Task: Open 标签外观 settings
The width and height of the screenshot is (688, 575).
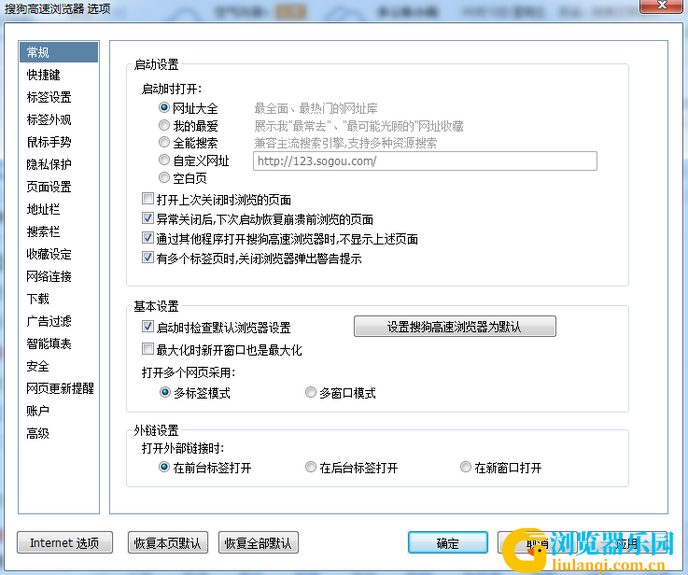Action: (49, 120)
